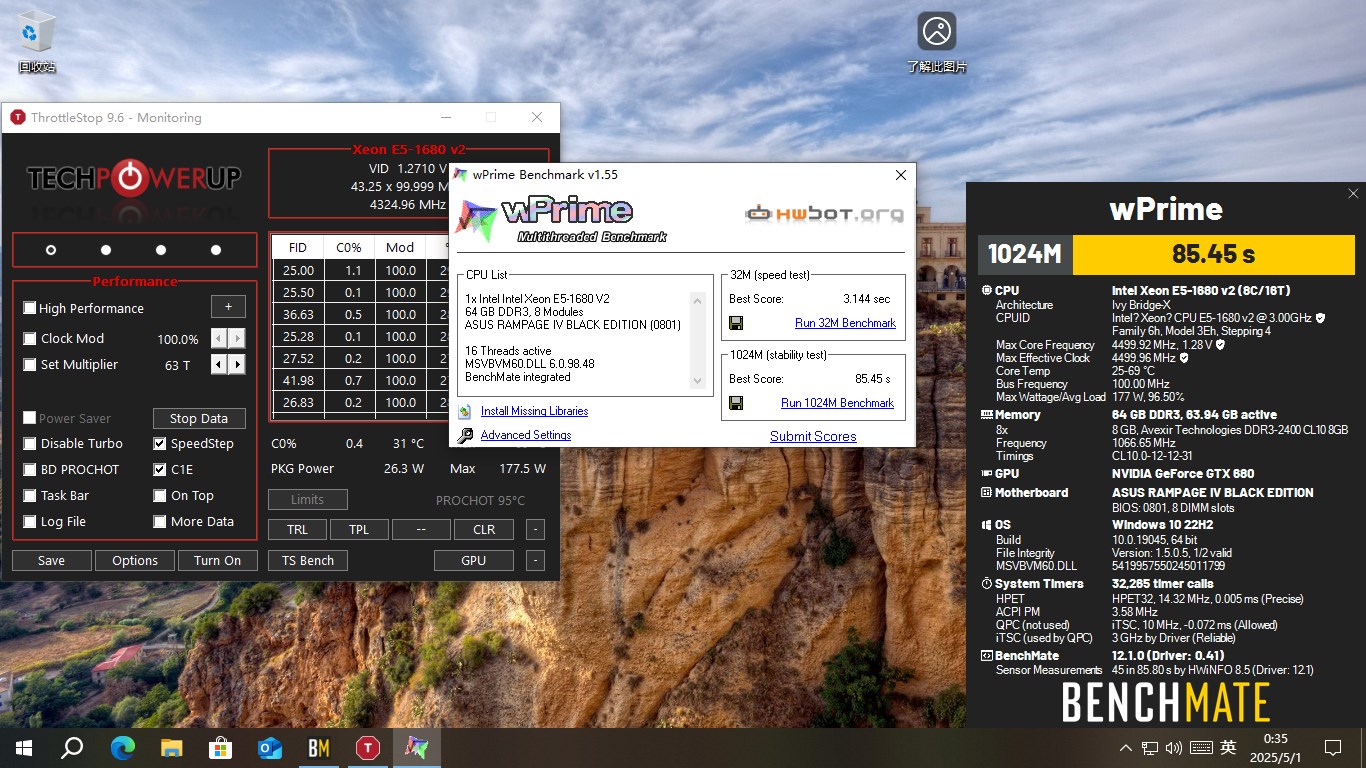Screen dimensions: 1366x768
Task: Click the Windows Start button
Action: pyautogui.click(x=24, y=748)
